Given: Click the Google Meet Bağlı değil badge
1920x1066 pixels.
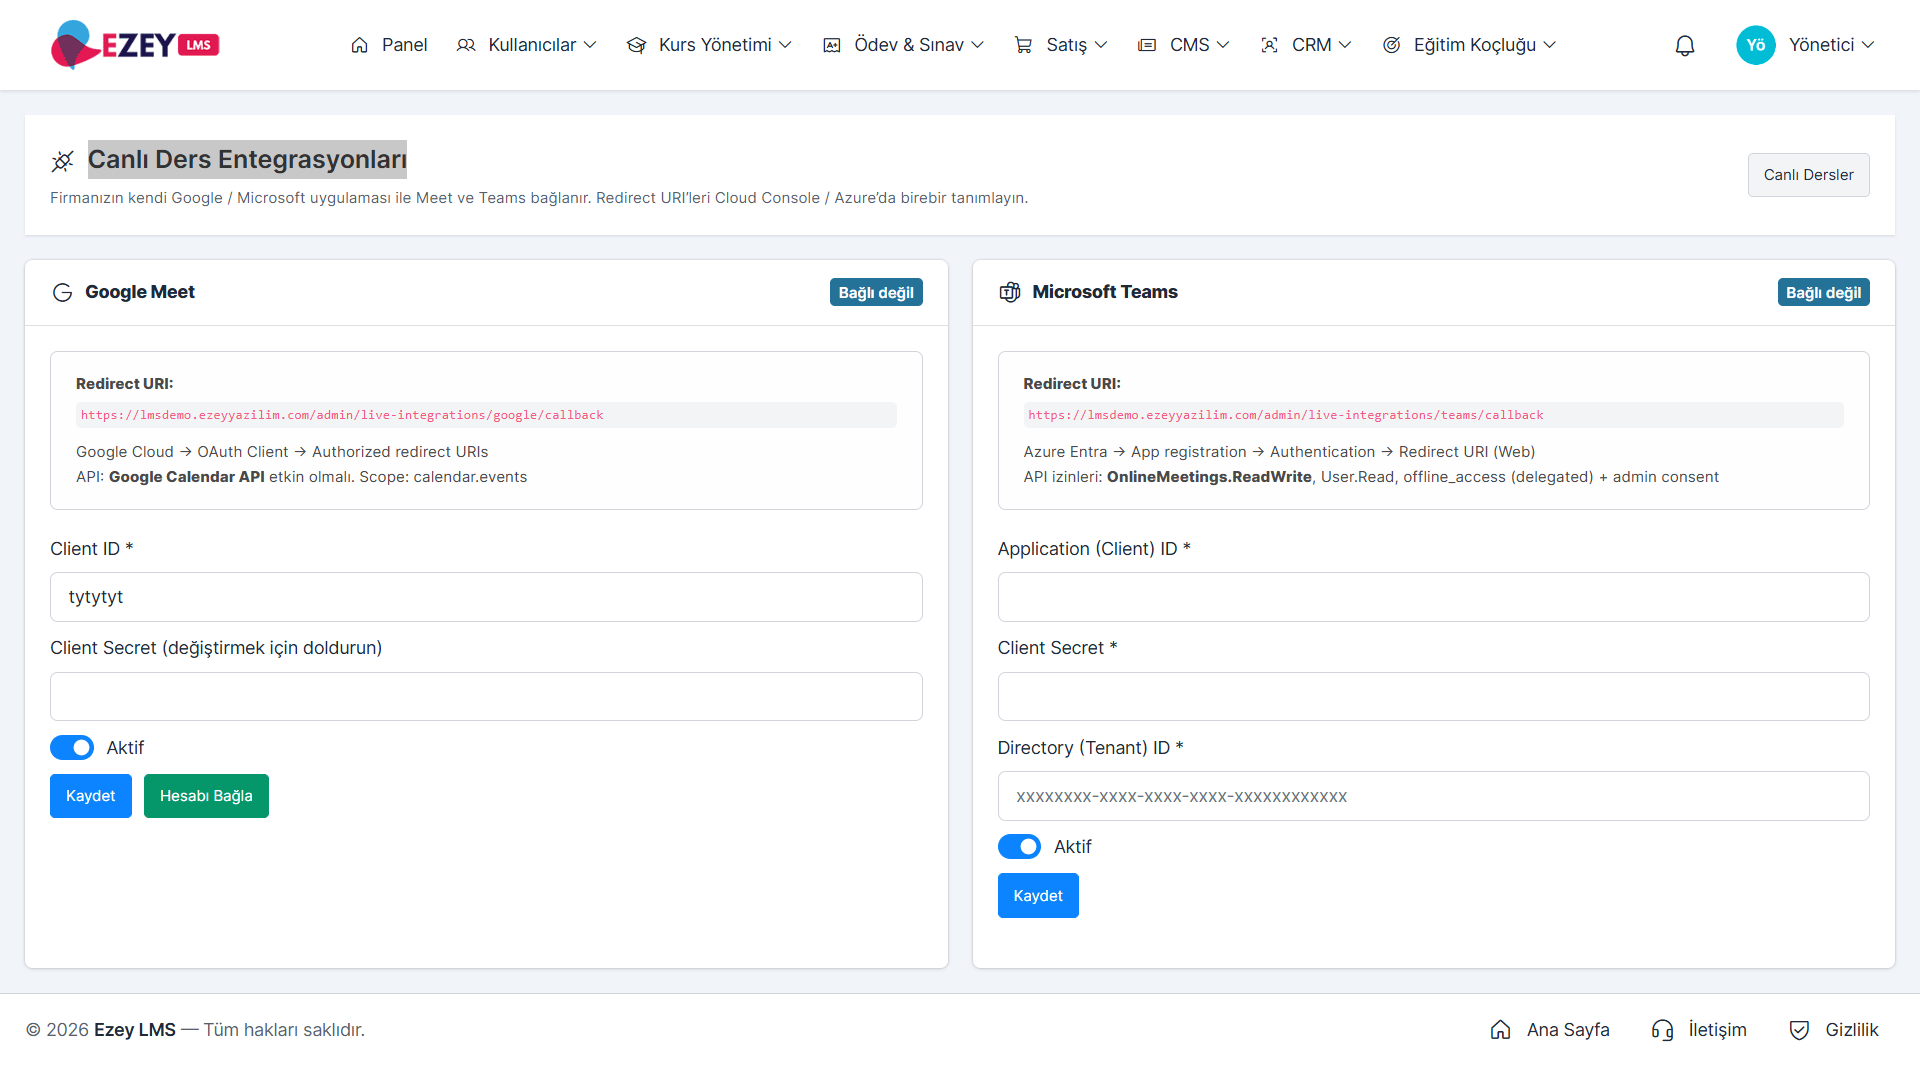Looking at the screenshot, I should point(876,292).
